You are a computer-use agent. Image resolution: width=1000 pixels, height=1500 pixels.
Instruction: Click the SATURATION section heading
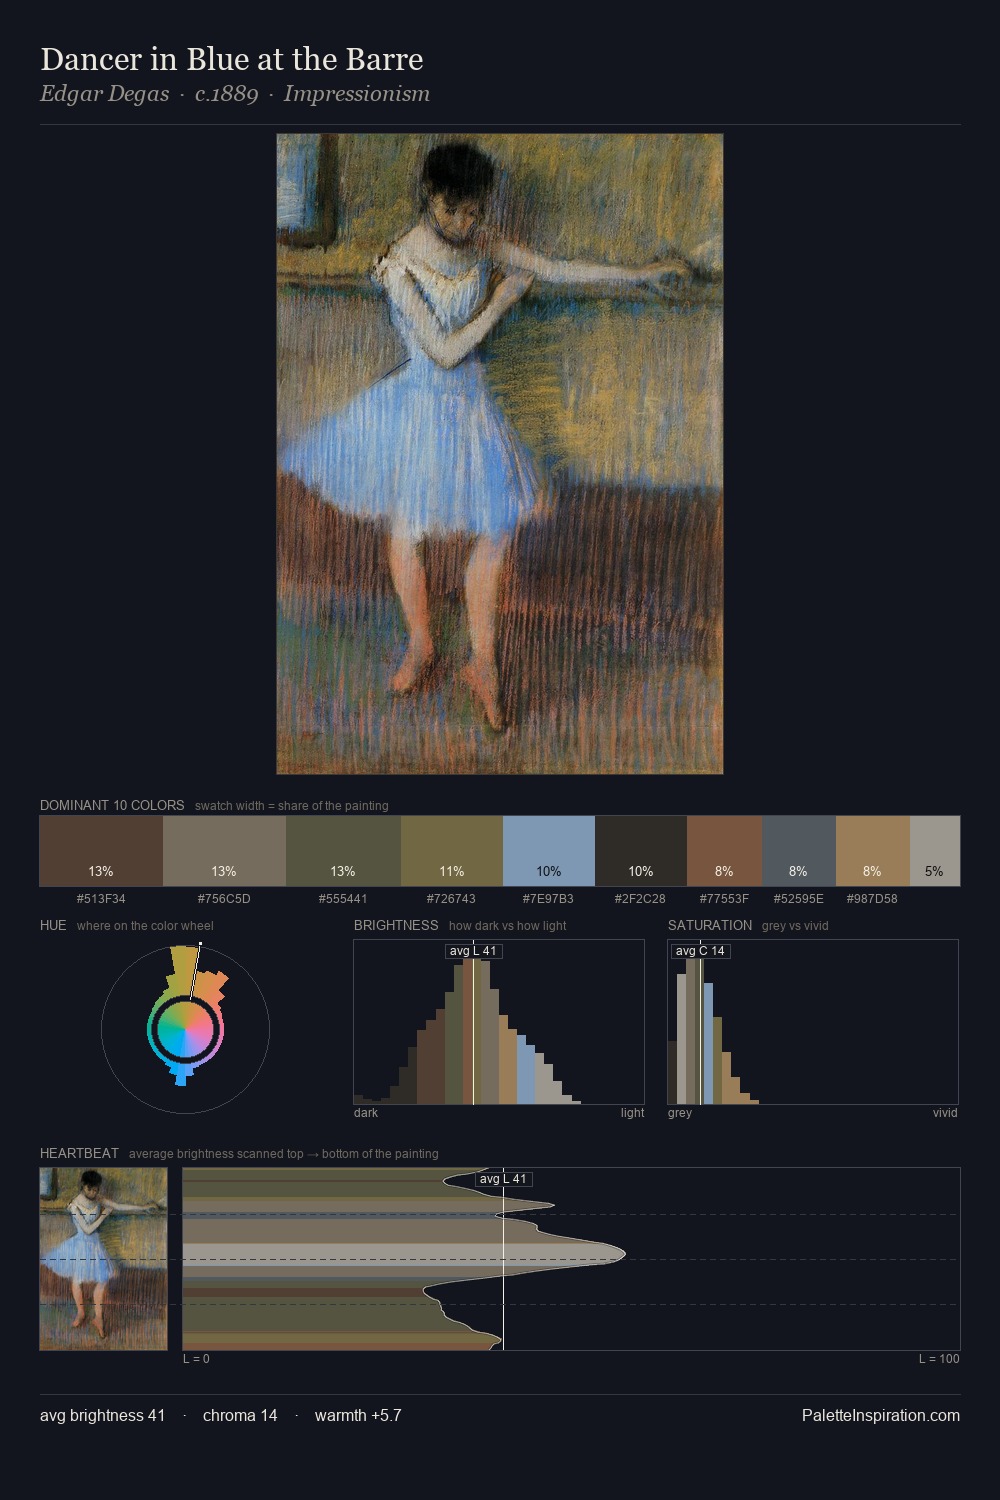(x=710, y=925)
